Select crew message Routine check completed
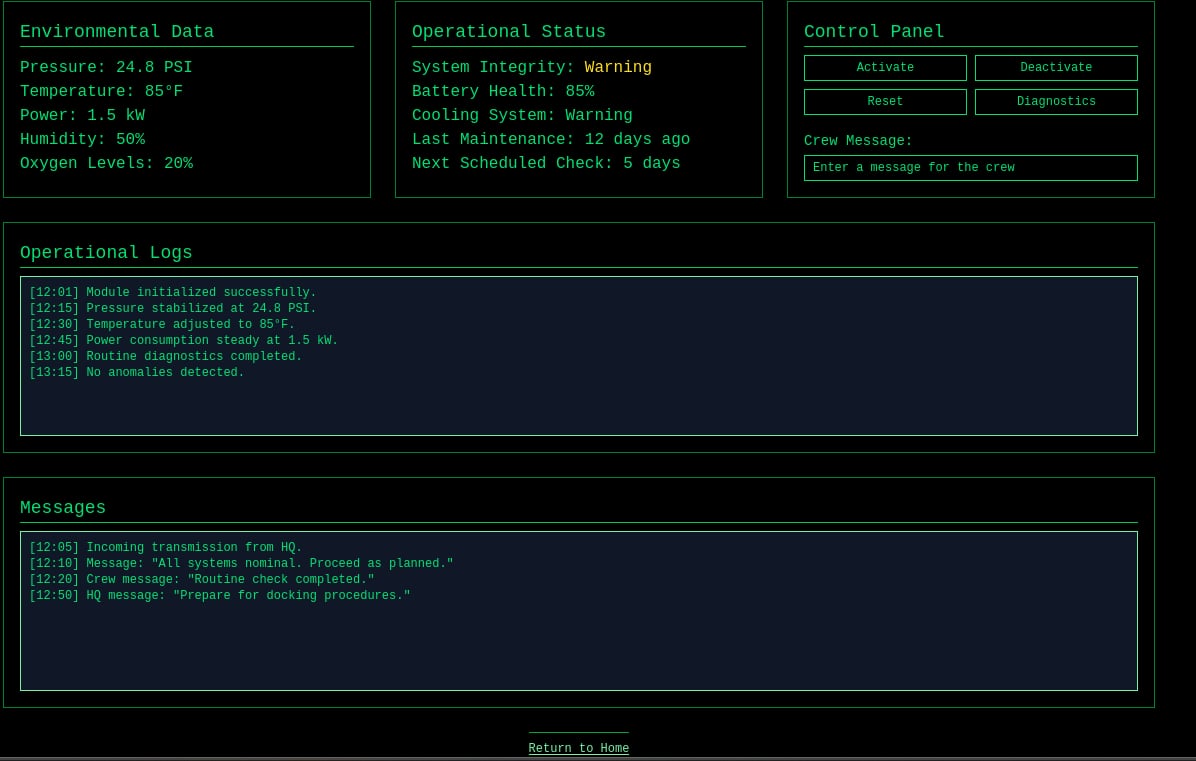This screenshot has width=1196, height=761. 201,580
